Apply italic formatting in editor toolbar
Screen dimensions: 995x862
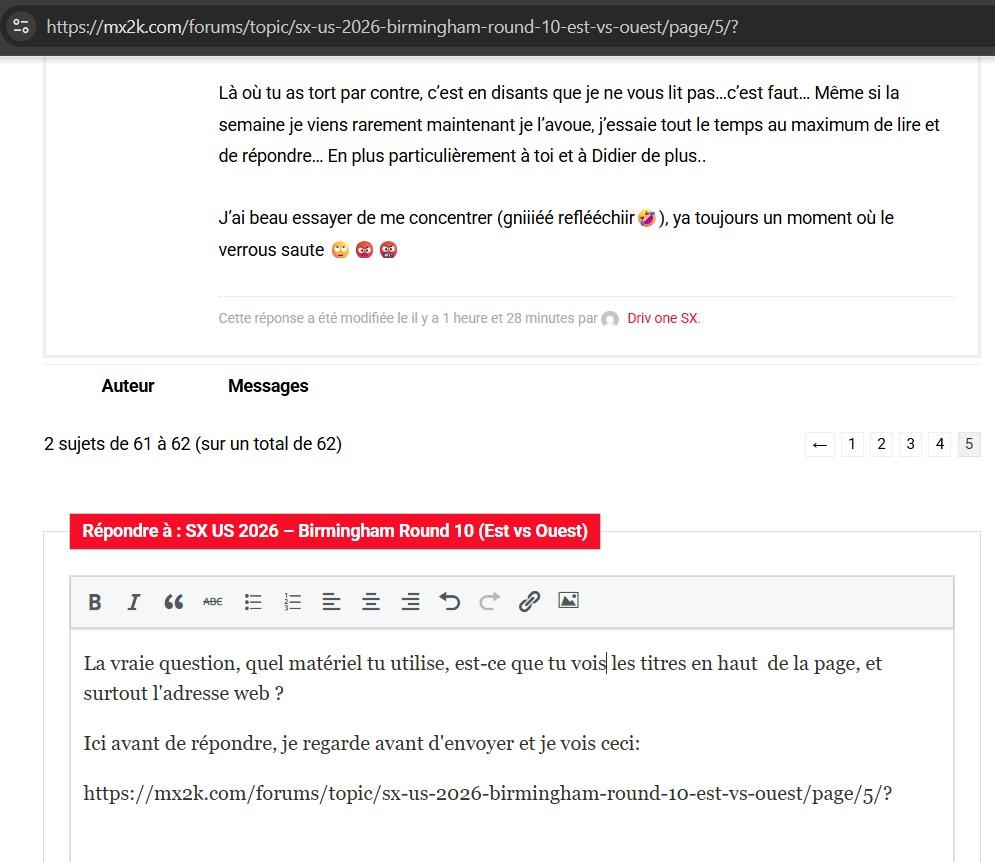133,602
